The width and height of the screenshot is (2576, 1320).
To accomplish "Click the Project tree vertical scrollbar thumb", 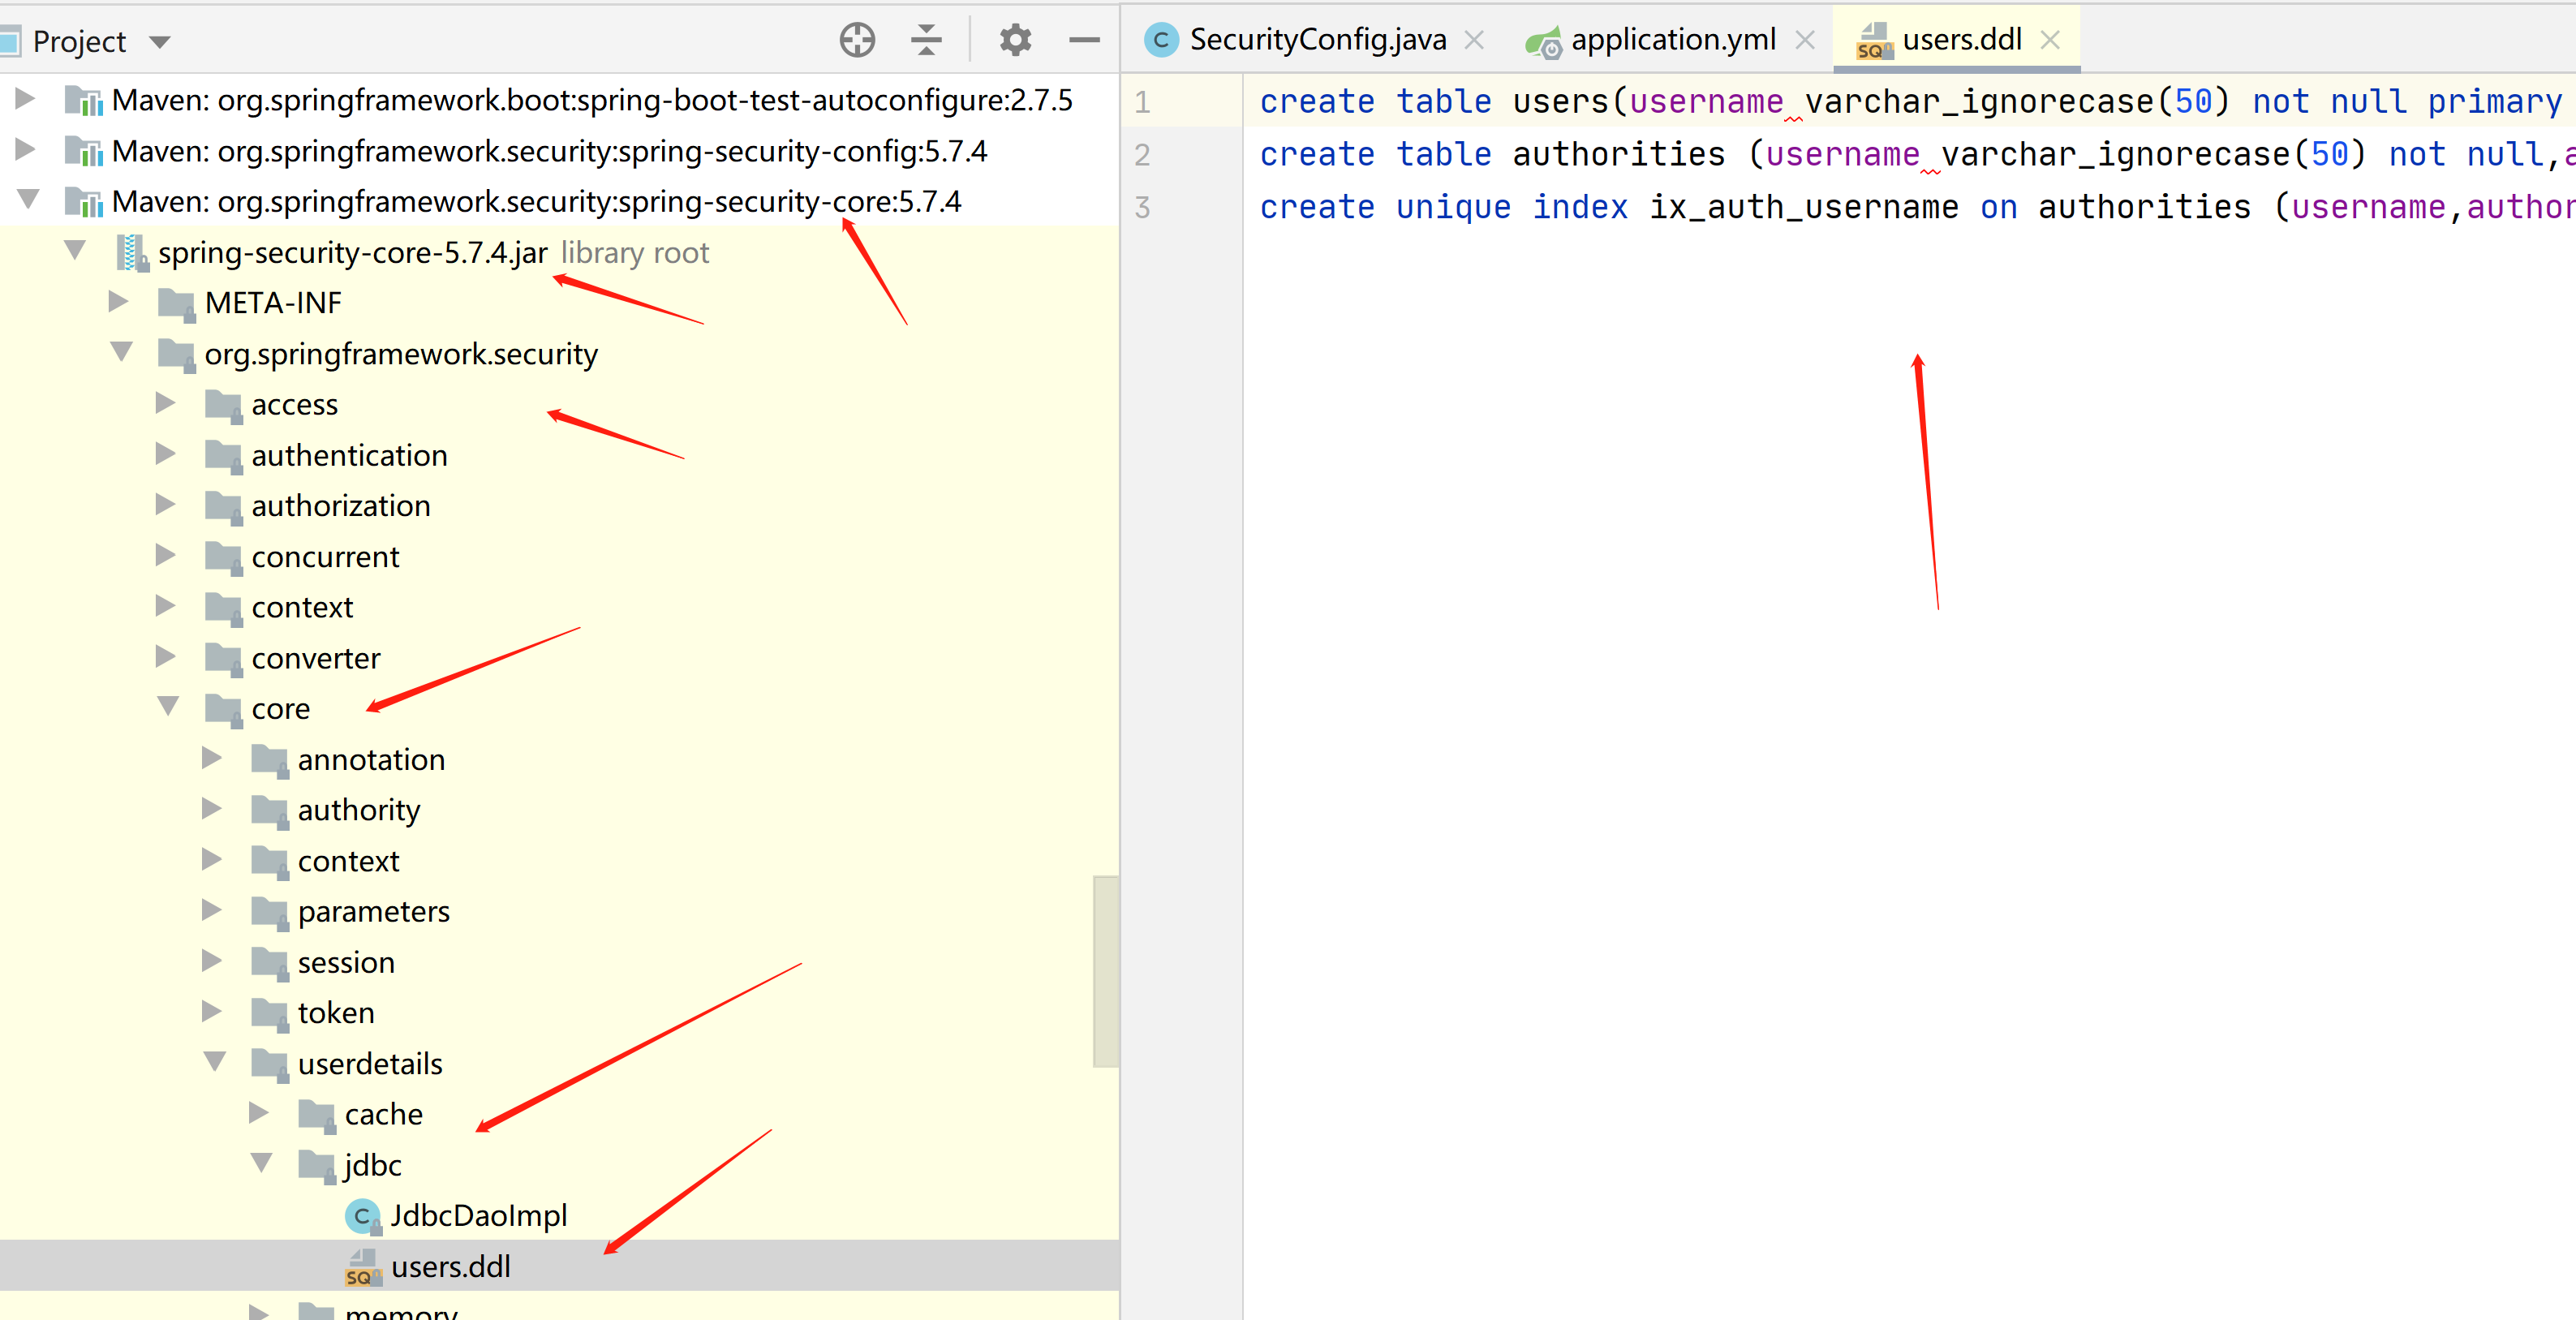I will 1105,970.
